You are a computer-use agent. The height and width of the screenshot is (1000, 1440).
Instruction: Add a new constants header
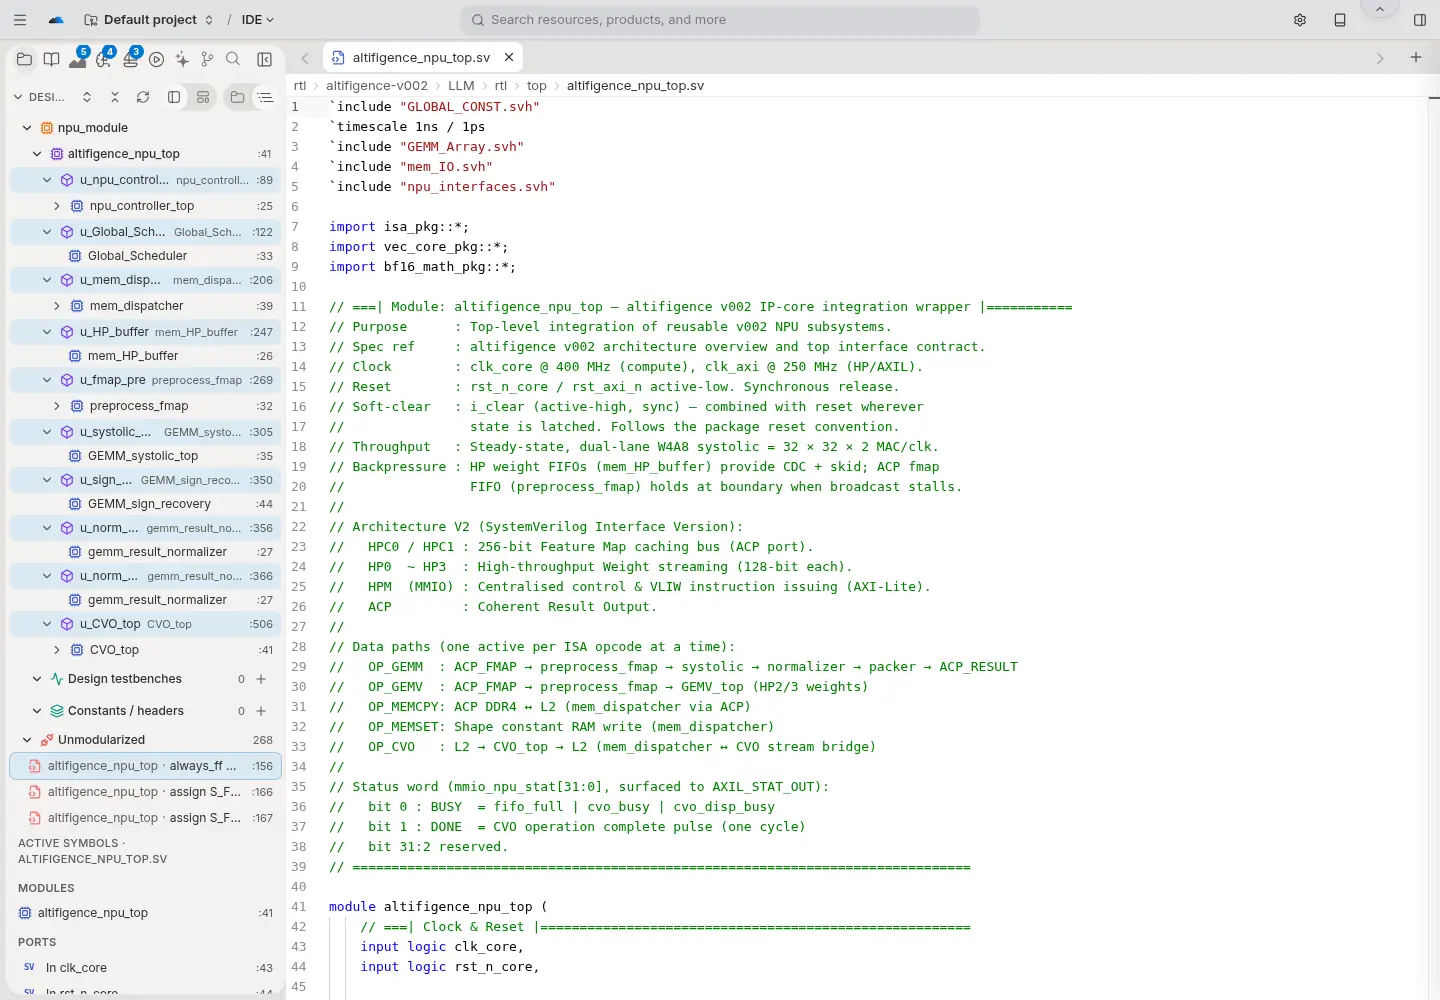(261, 711)
